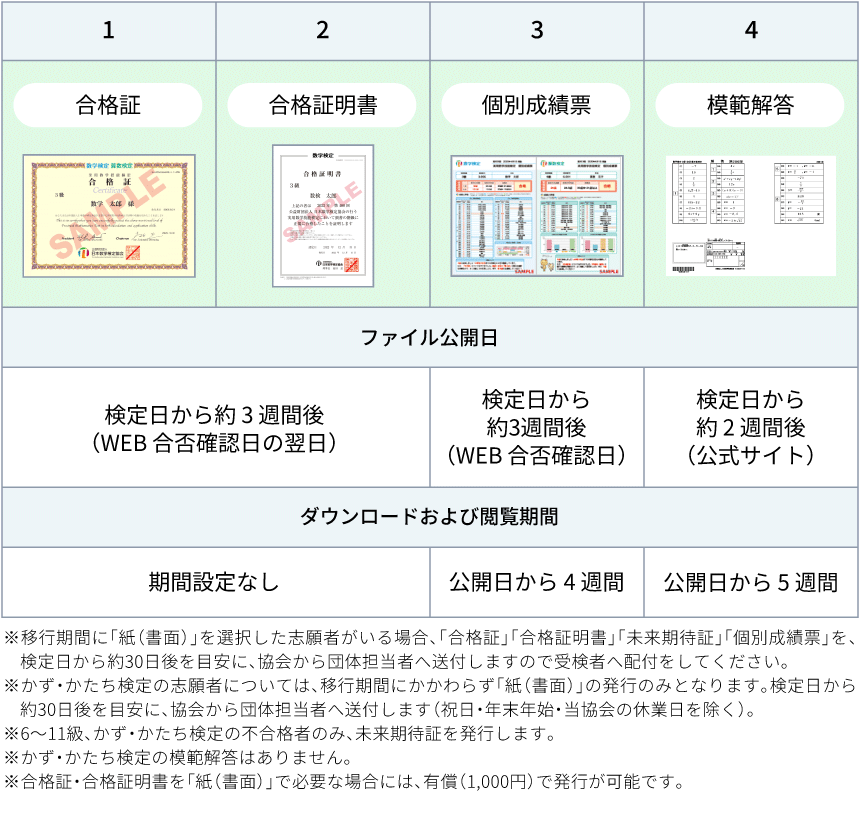Select column header number 2
Screen dimensions: 860x818
[322, 31]
